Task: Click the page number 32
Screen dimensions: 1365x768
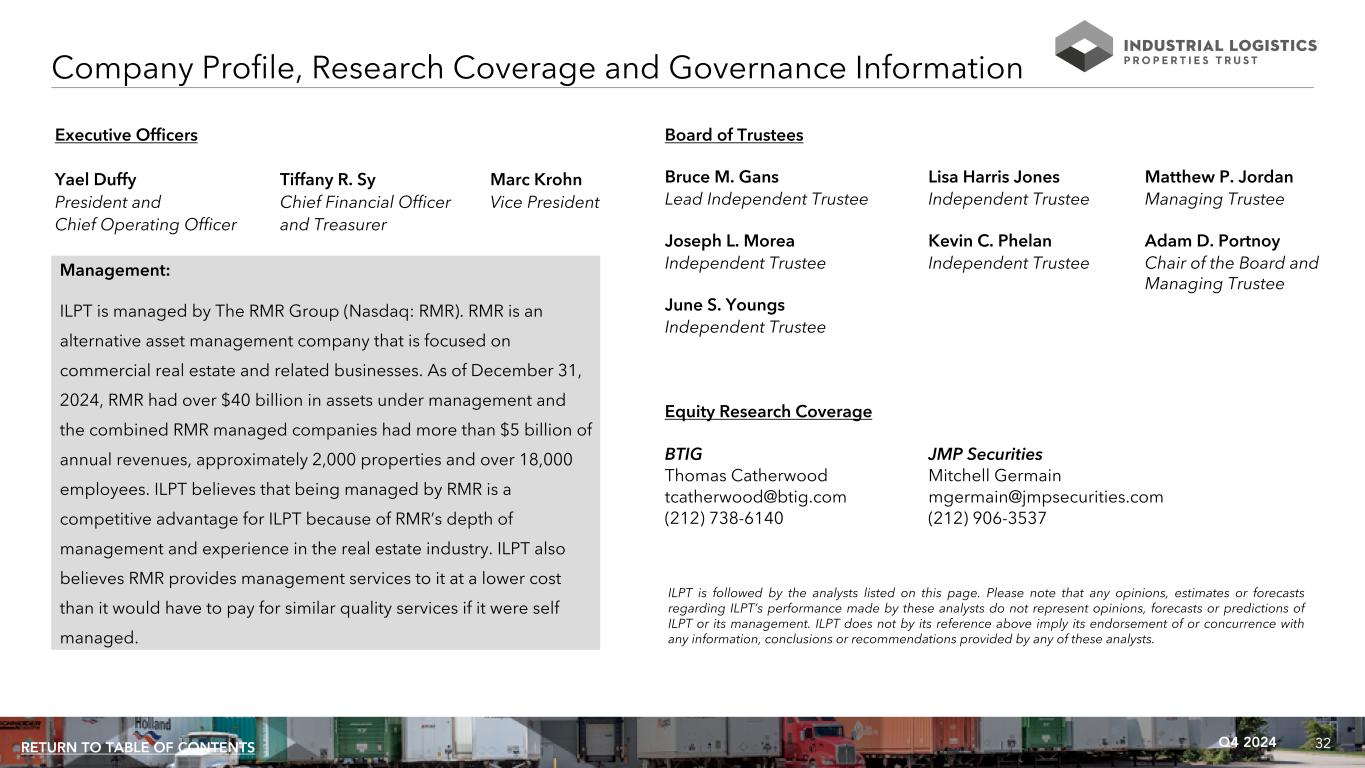Action: tap(1323, 743)
